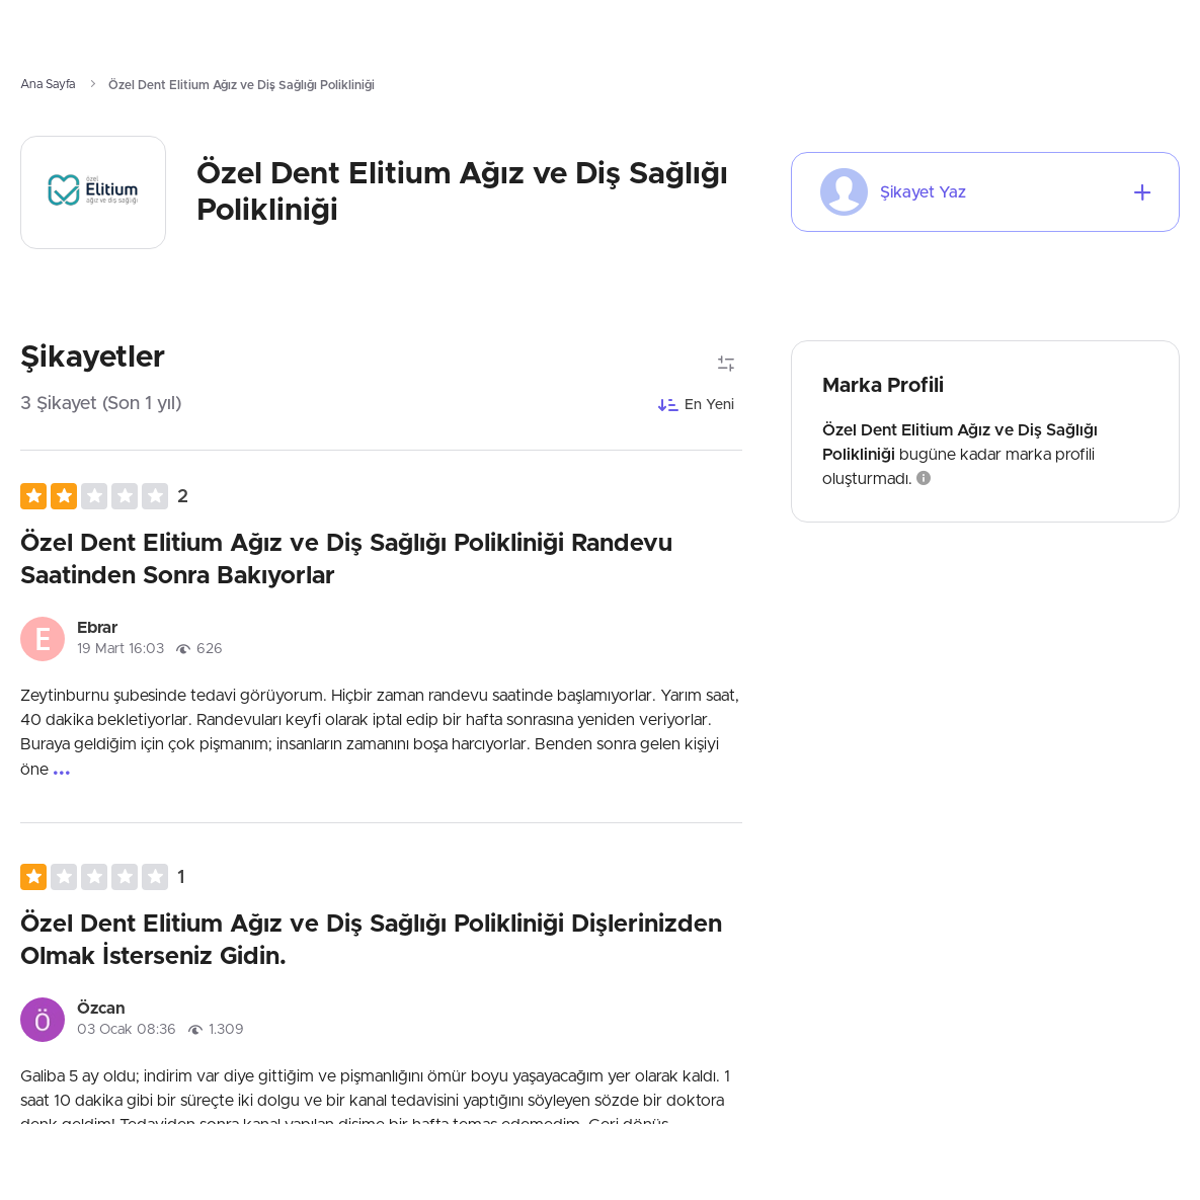Click the view count eye icon for Özcan

(x=195, y=1030)
